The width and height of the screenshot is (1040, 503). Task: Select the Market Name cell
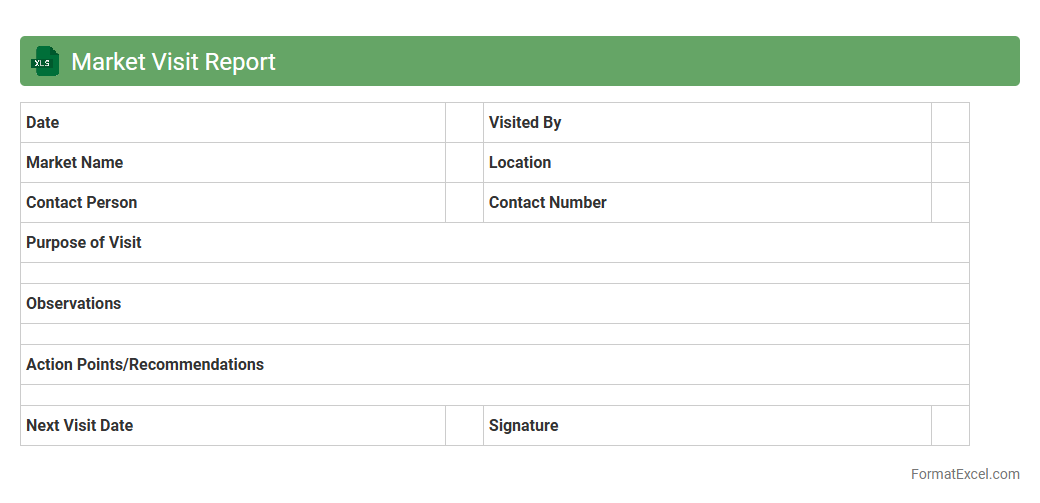(x=232, y=163)
